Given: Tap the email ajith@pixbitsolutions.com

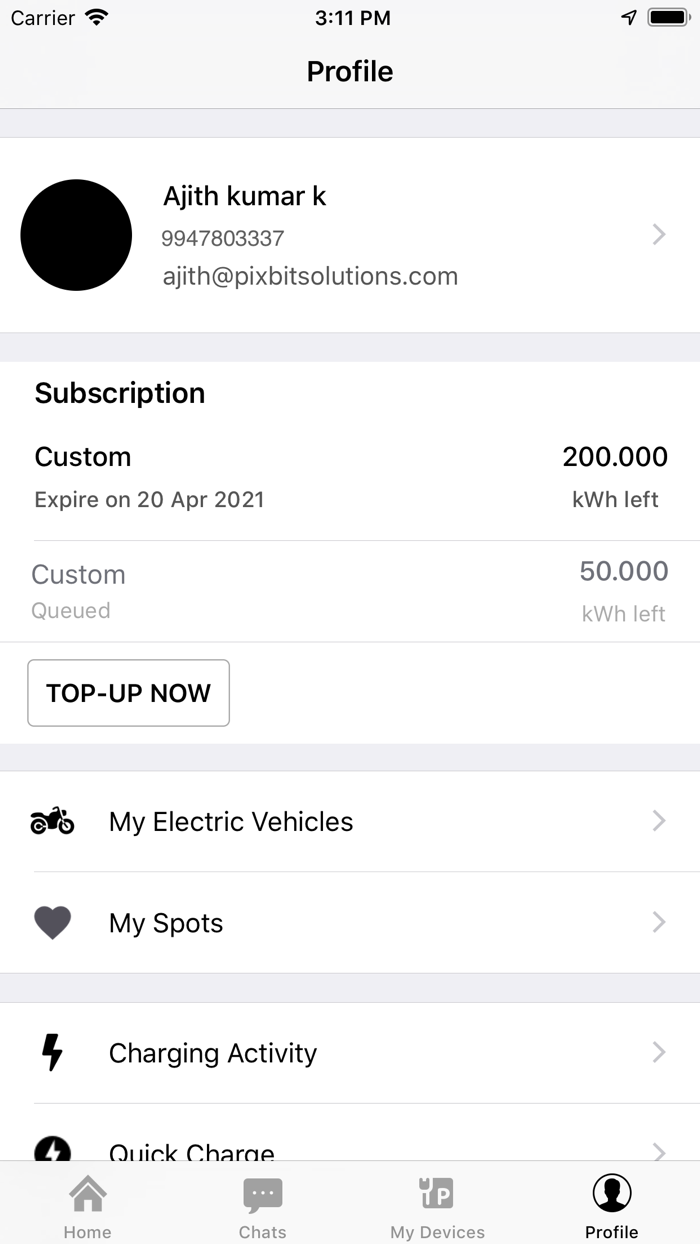Looking at the screenshot, I should coord(310,277).
